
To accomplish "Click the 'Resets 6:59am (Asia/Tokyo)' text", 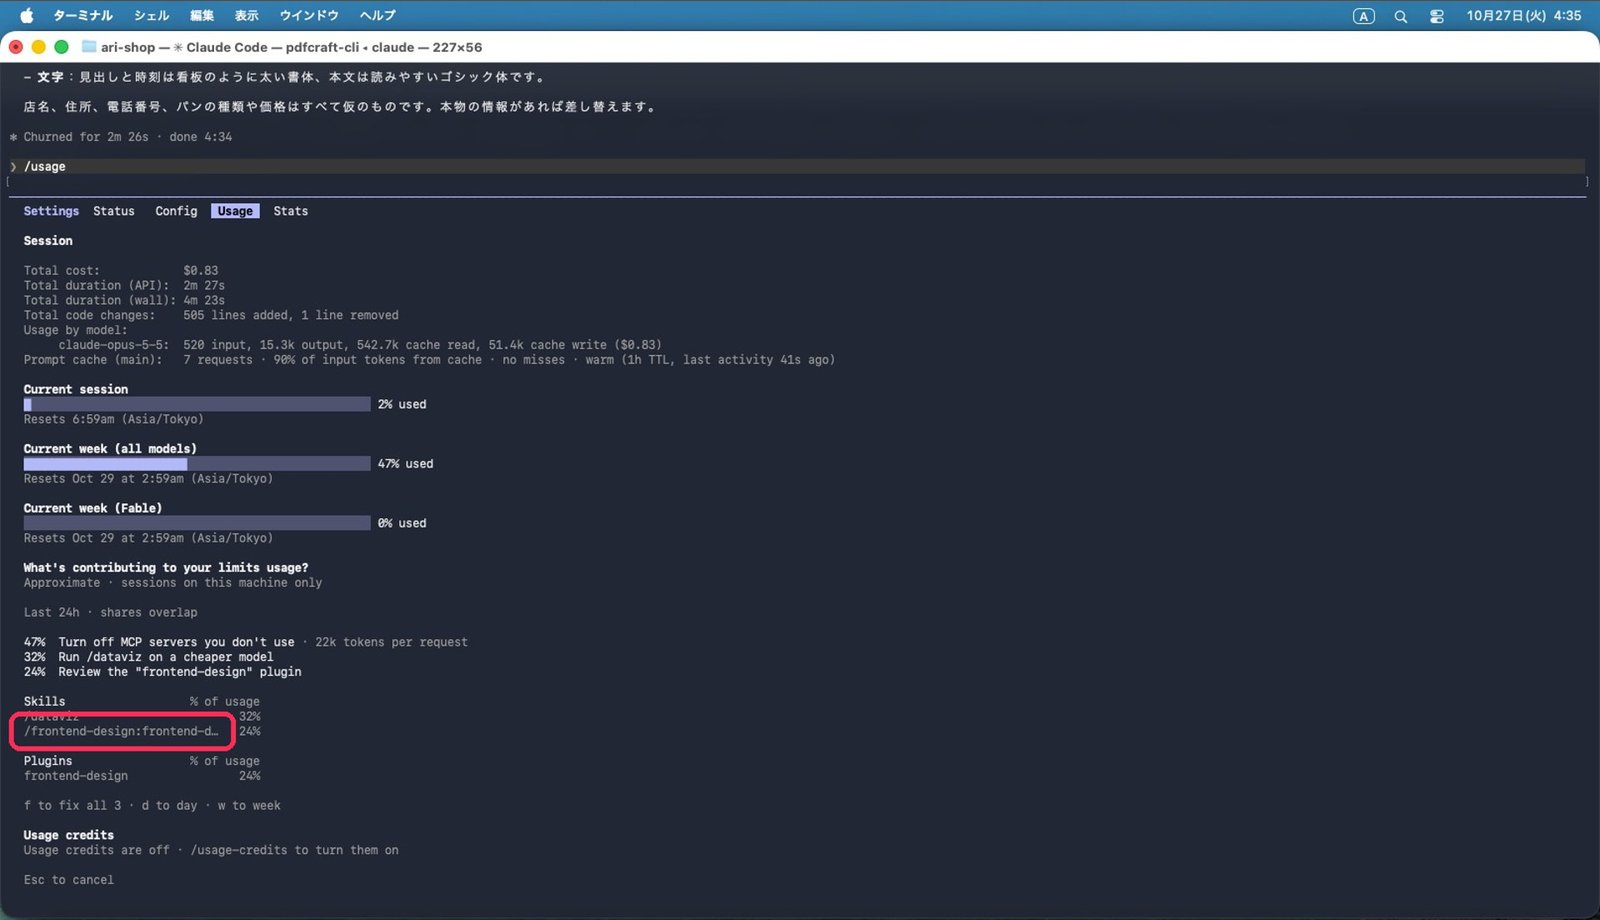I will click(114, 419).
